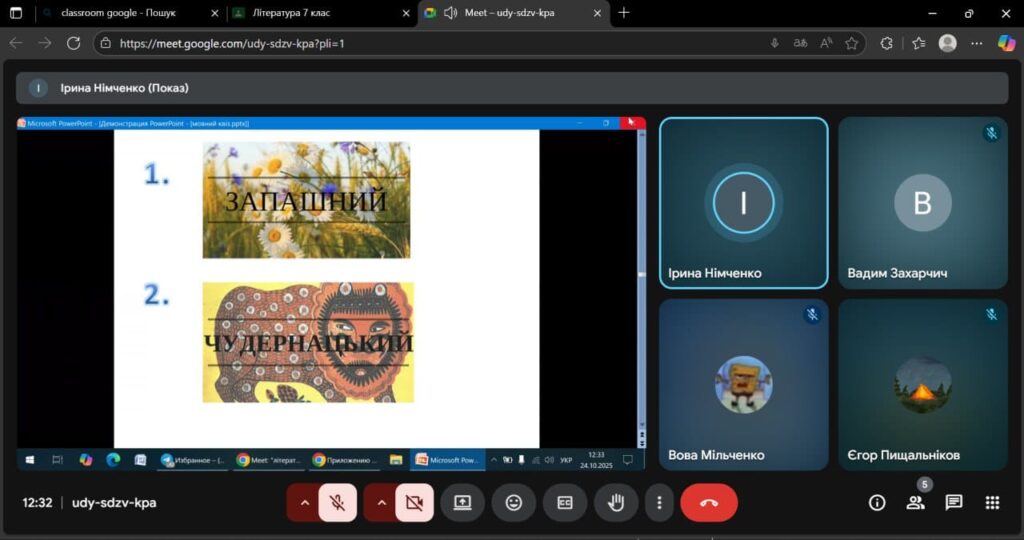
Task: Expand the camera video settings chevron
Action: 381,503
